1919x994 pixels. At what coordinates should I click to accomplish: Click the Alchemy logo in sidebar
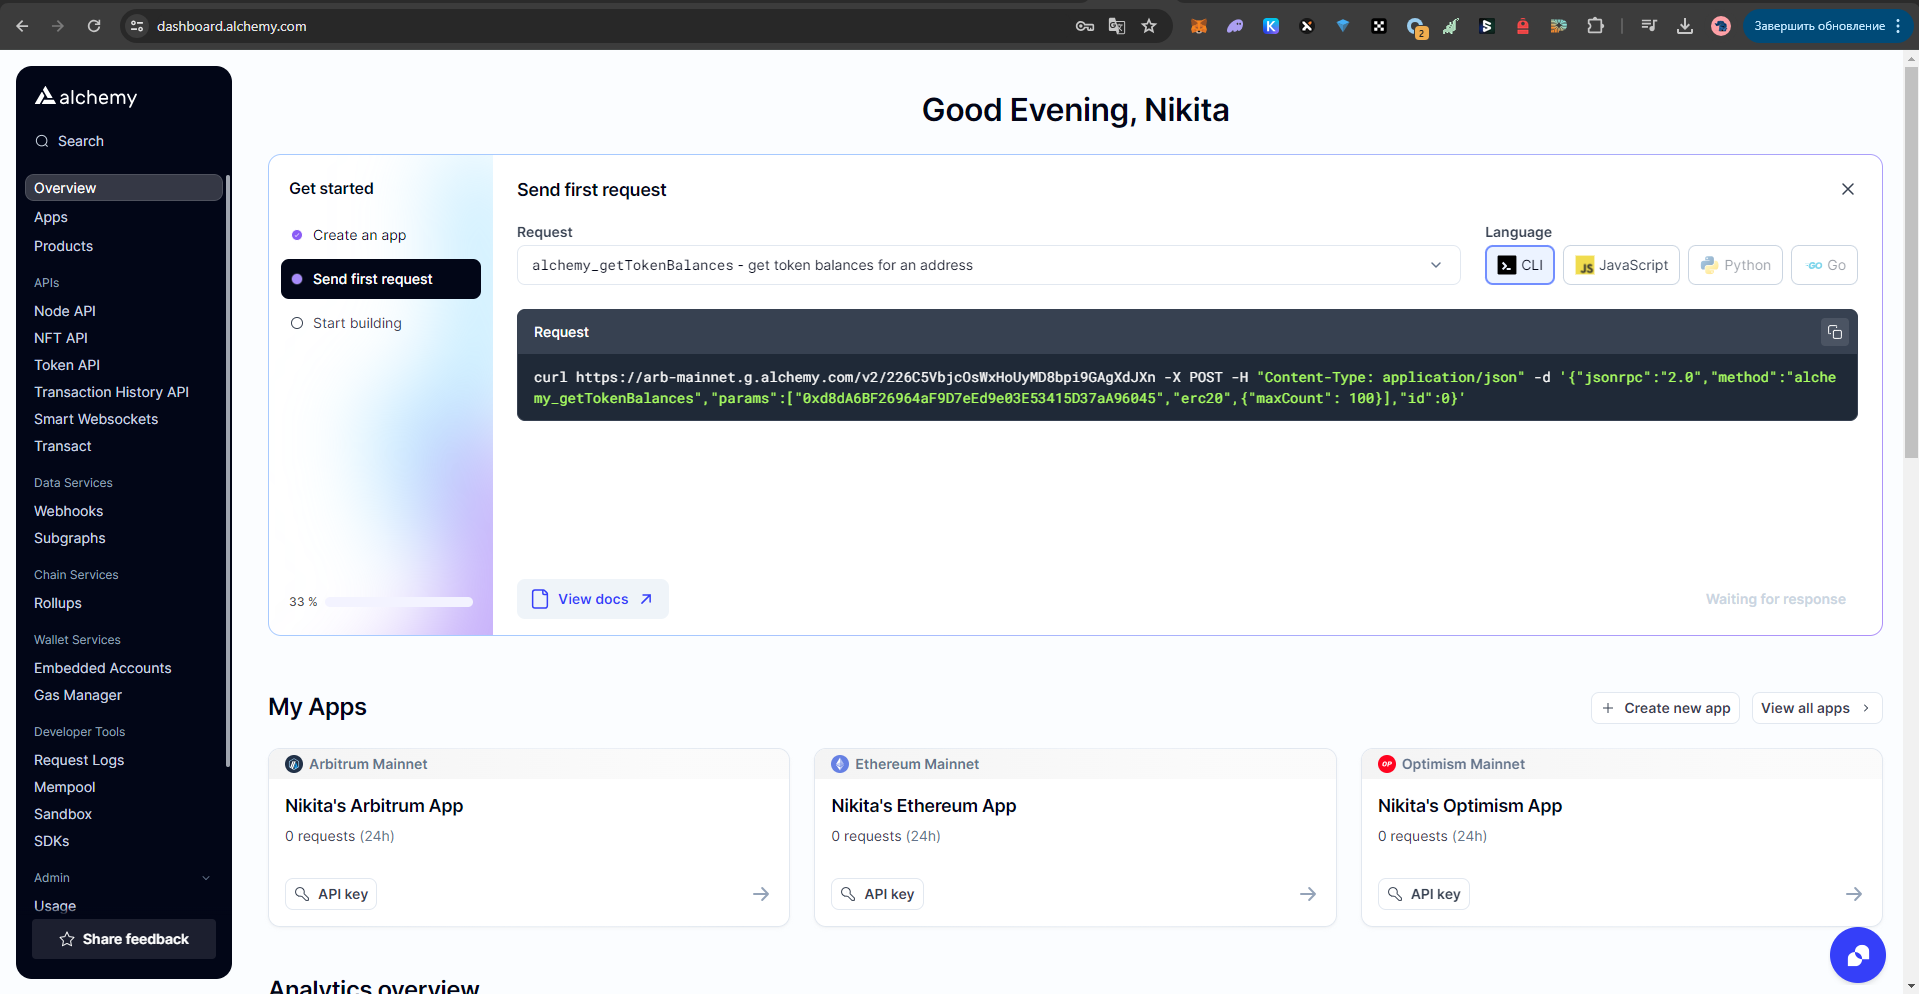(86, 97)
